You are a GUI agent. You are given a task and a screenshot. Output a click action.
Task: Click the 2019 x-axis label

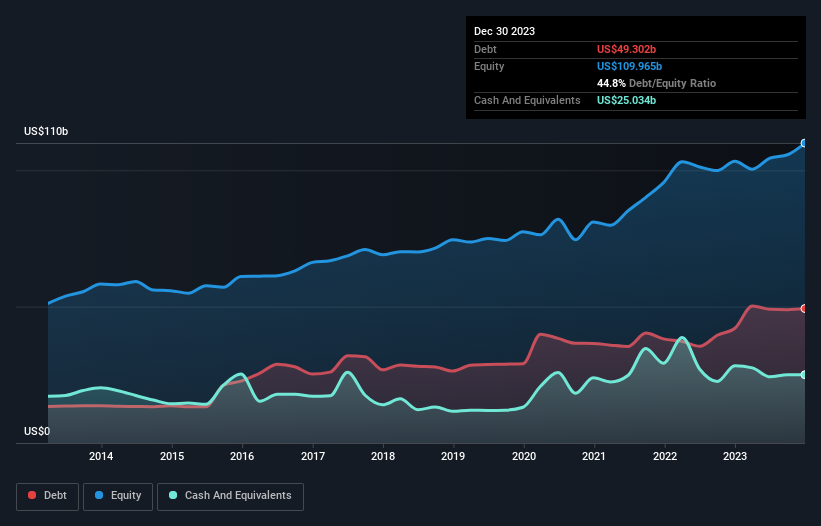[453, 456]
